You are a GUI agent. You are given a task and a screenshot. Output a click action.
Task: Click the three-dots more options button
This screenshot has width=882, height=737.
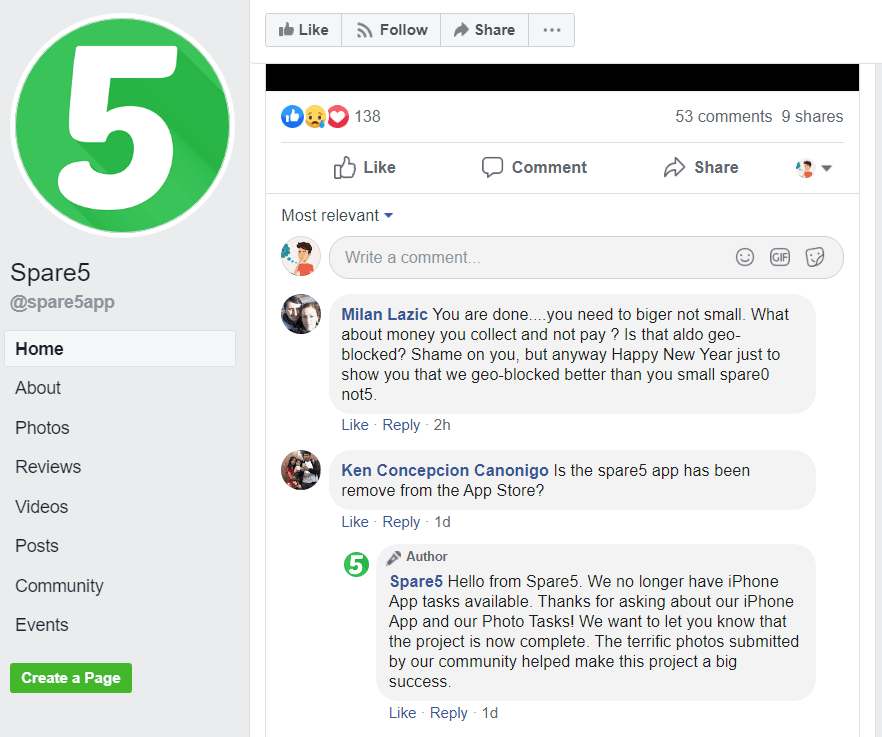551,30
